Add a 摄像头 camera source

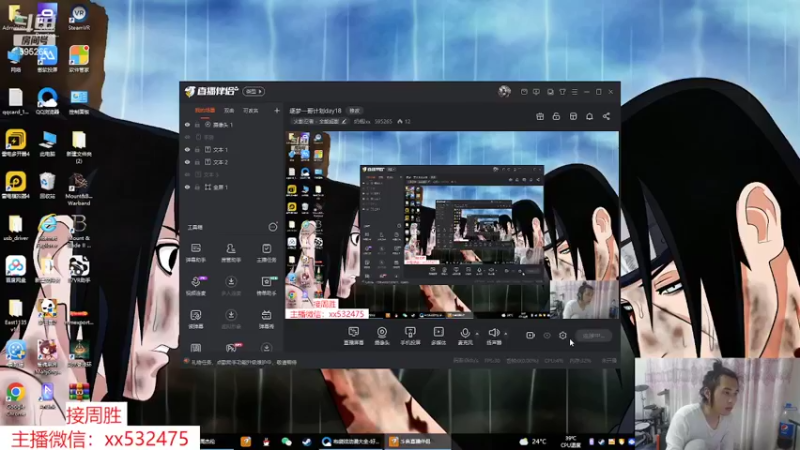pos(382,336)
